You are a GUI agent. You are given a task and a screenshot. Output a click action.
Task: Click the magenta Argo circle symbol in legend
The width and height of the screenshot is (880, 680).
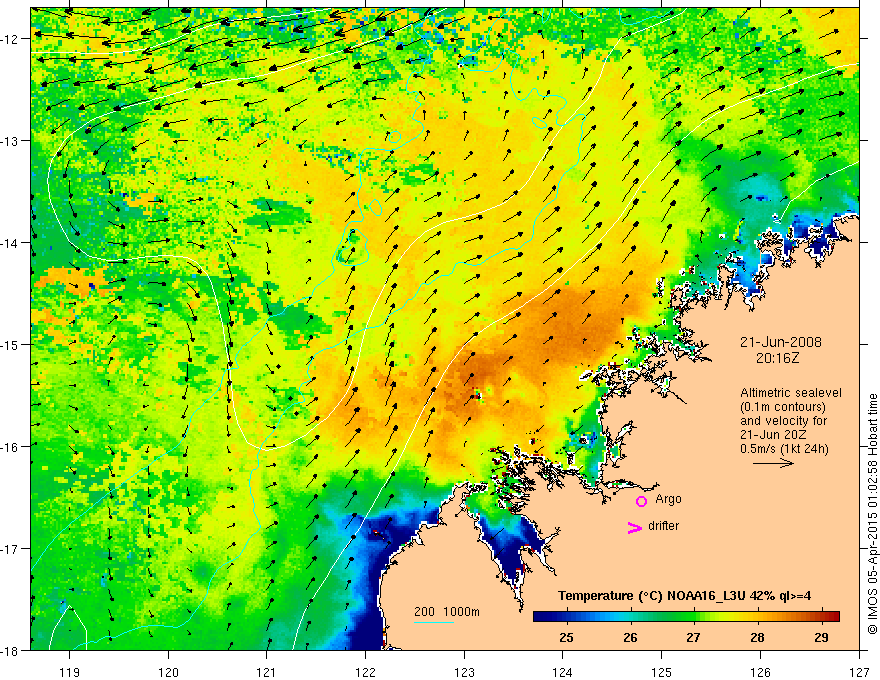pos(641,501)
